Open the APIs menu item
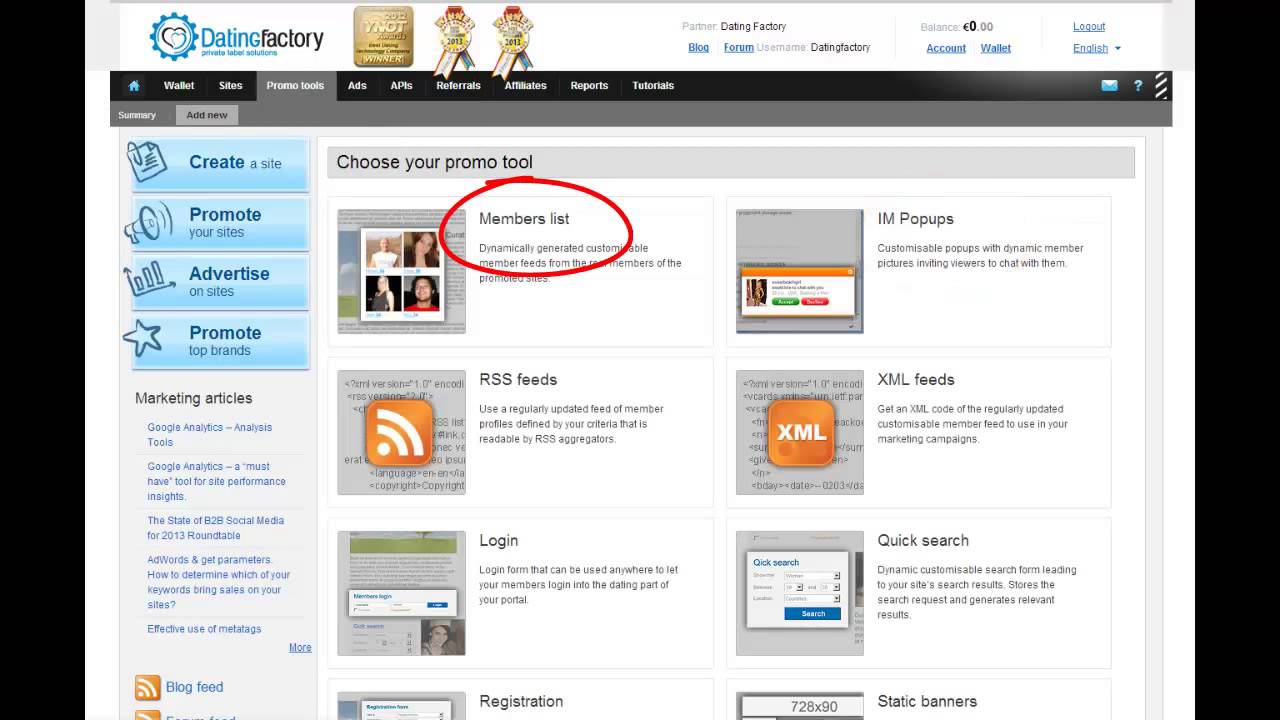Image resolution: width=1280 pixels, height=720 pixels. 402,86
